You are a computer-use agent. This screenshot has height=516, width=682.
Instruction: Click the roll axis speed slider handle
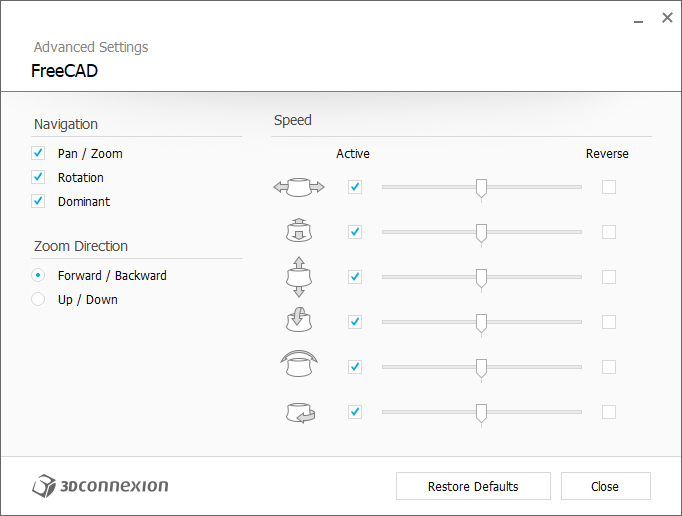pyautogui.click(x=481, y=367)
